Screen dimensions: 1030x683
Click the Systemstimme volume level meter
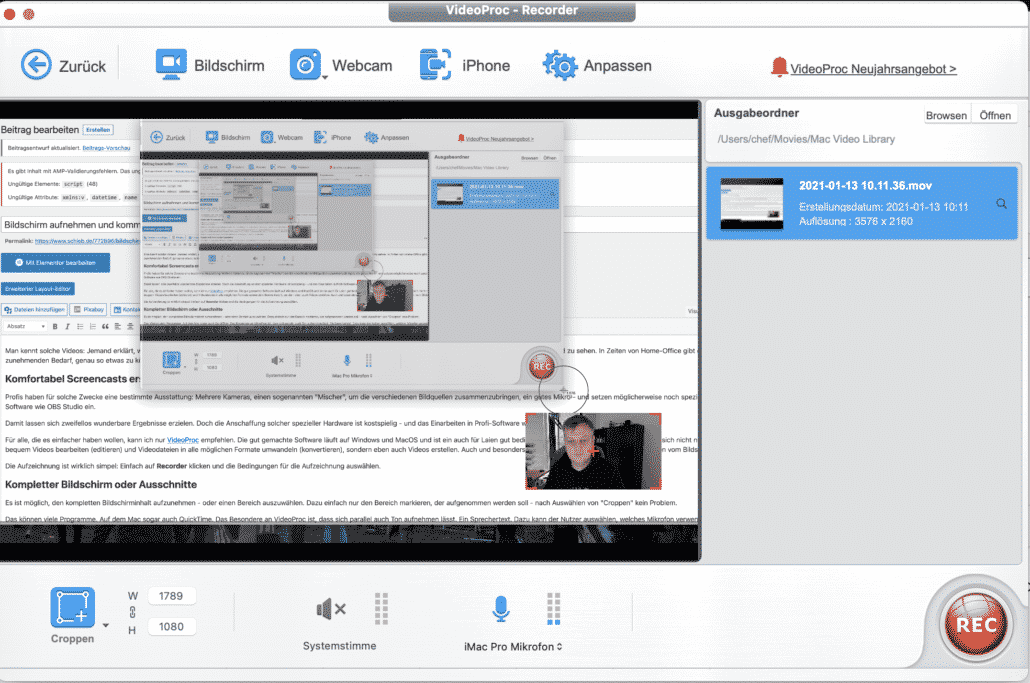381,608
